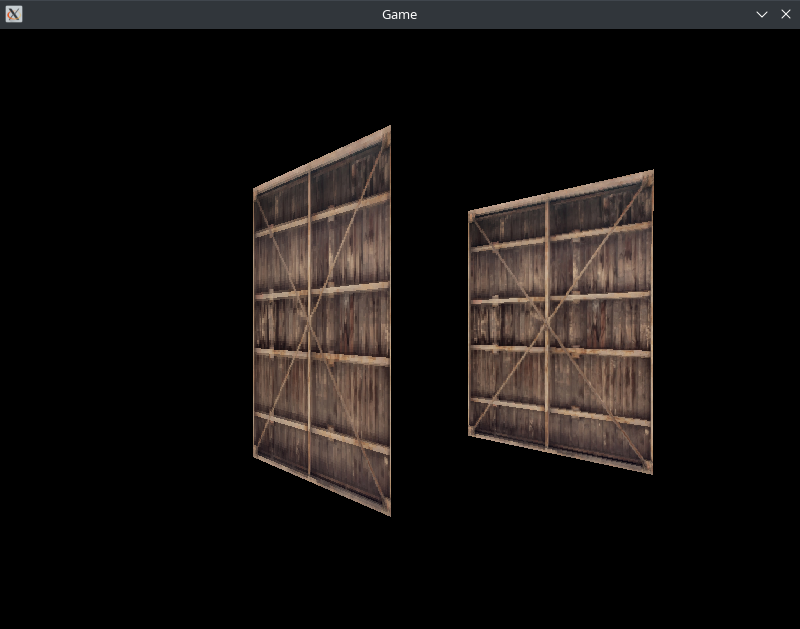800x629 pixels.
Task: Click the bottom-left corner of the right panel
Action: [x=470, y=434]
